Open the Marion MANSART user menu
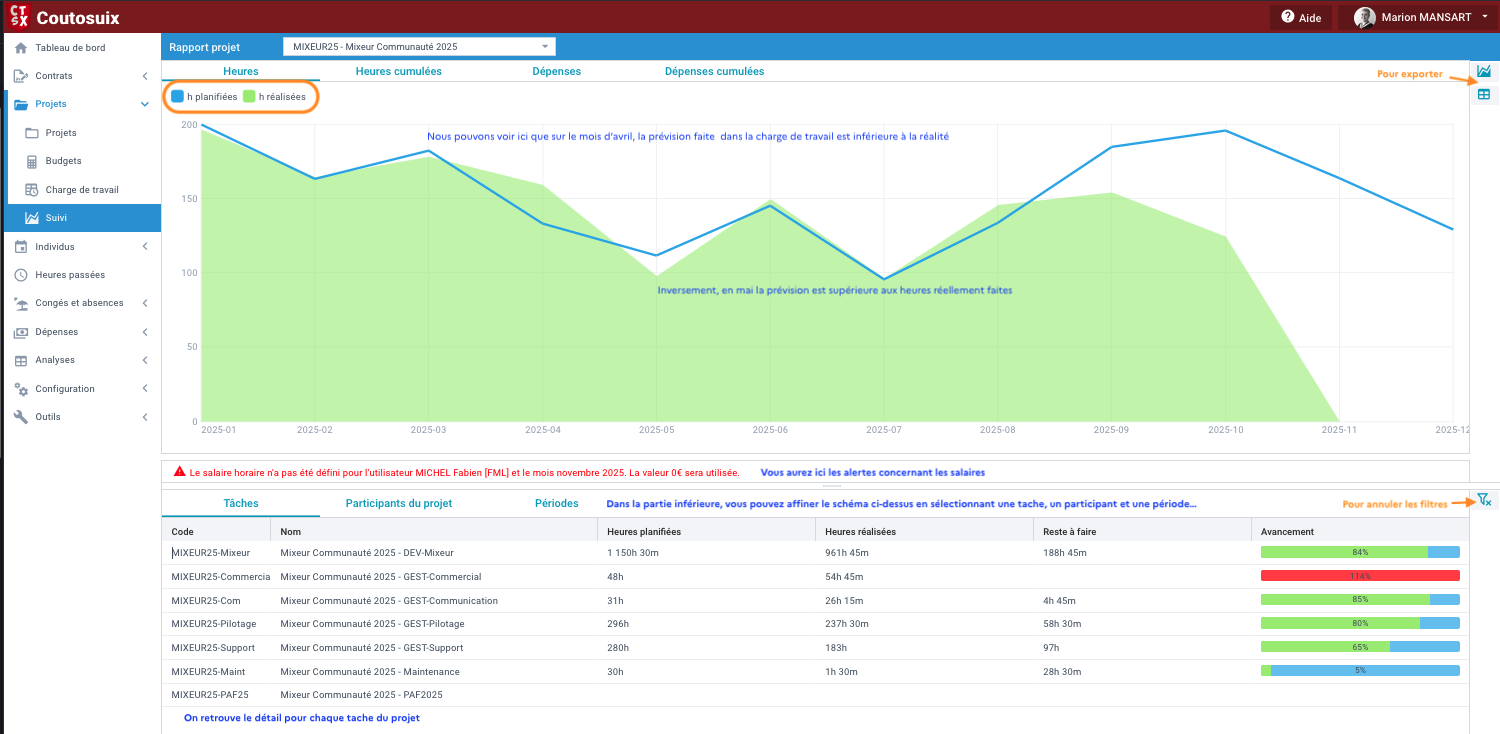The image size is (1500, 734). coord(1420,17)
